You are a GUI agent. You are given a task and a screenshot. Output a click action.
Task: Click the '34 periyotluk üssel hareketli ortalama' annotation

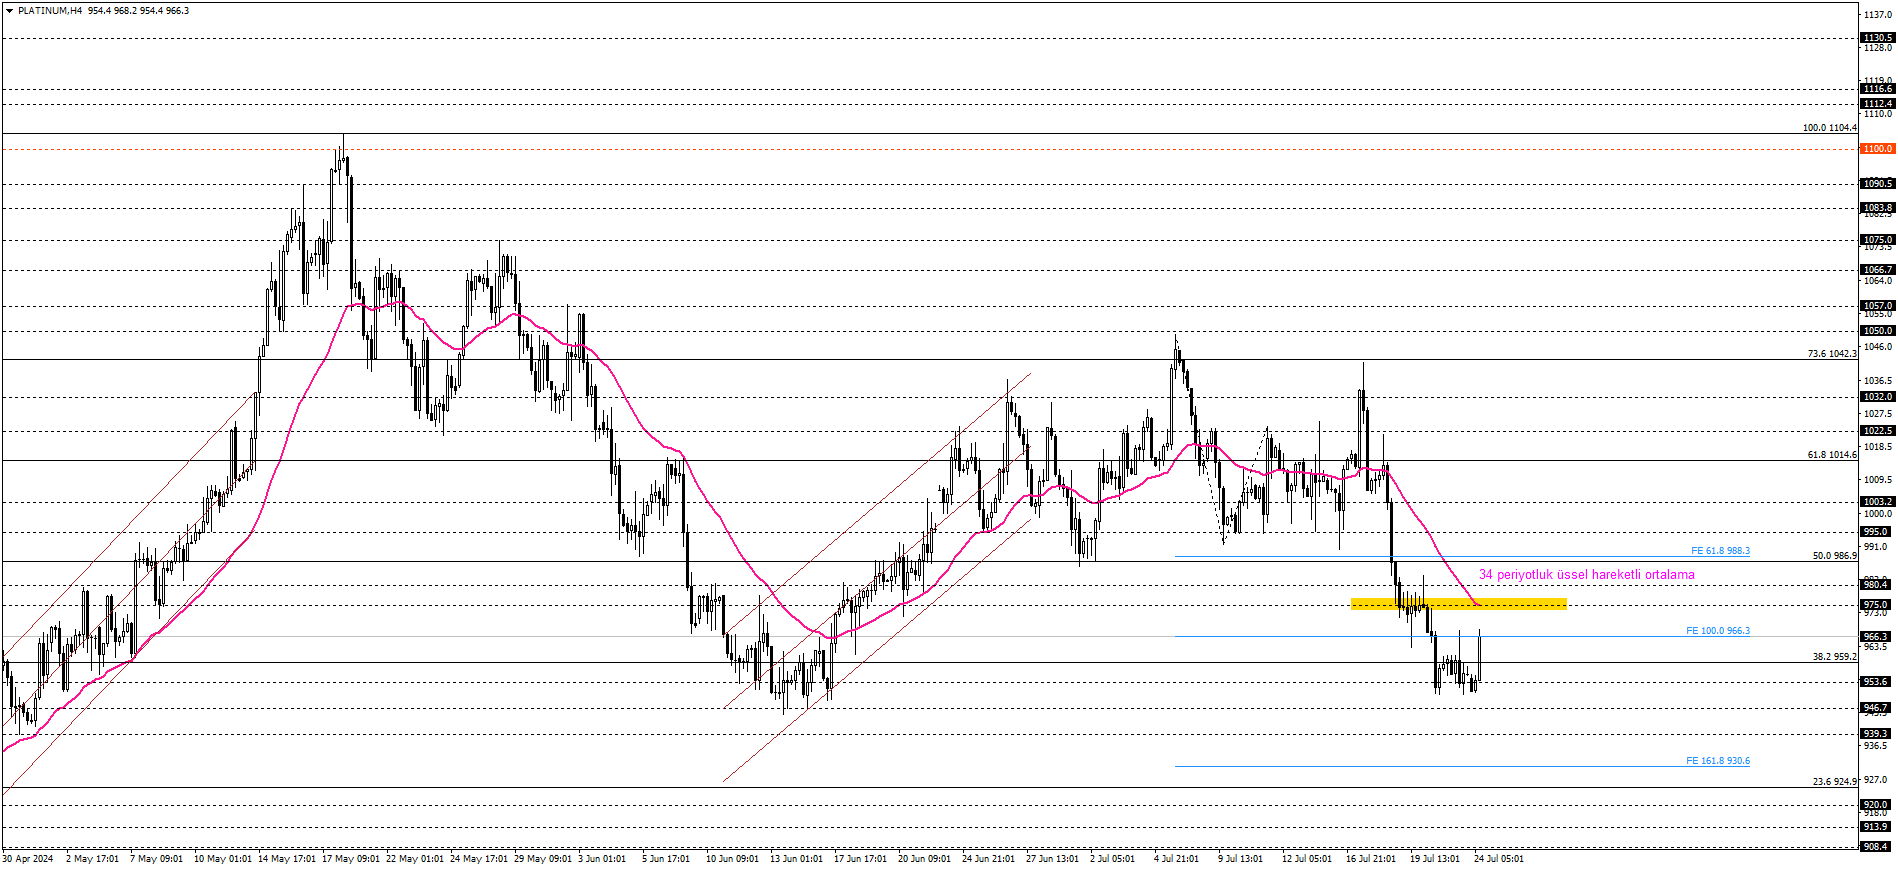pyautogui.click(x=1587, y=575)
